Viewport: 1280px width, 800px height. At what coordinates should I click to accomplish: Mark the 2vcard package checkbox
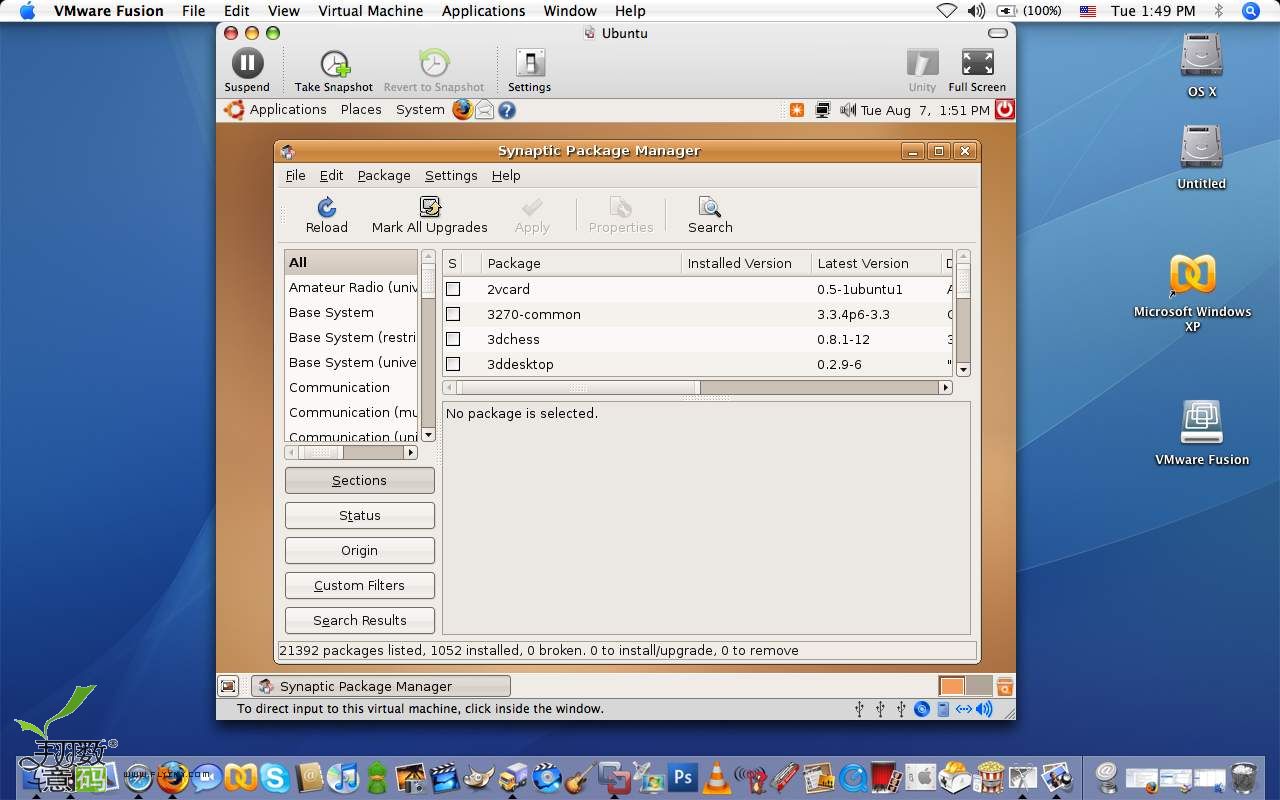click(x=453, y=289)
